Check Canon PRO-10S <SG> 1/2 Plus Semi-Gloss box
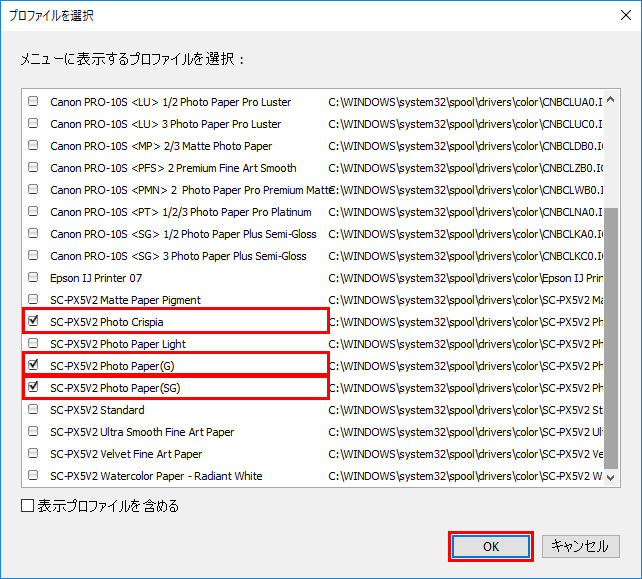Image resolution: width=642 pixels, height=579 pixels. click(x=33, y=233)
